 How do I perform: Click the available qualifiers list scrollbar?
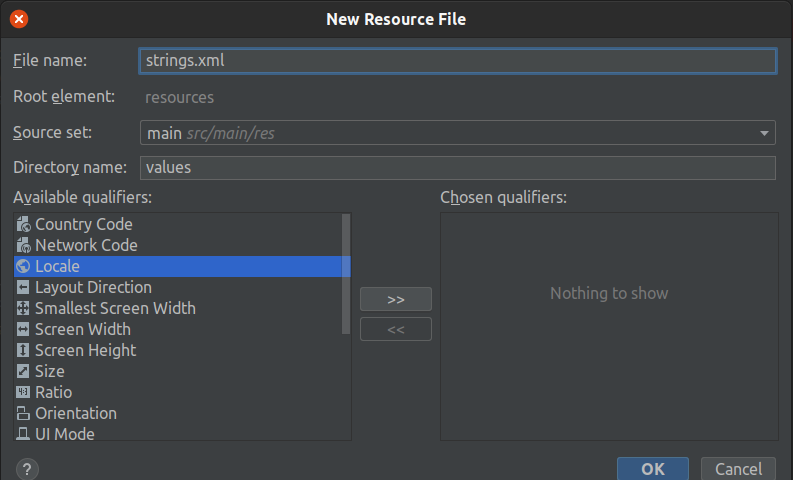click(x=346, y=274)
